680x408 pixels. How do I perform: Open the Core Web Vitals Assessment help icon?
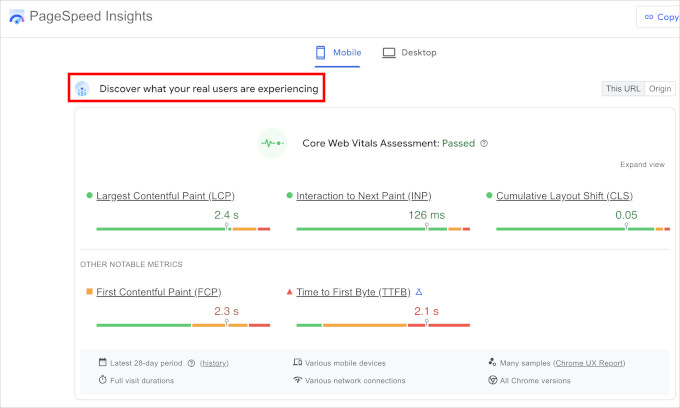pyautogui.click(x=484, y=143)
